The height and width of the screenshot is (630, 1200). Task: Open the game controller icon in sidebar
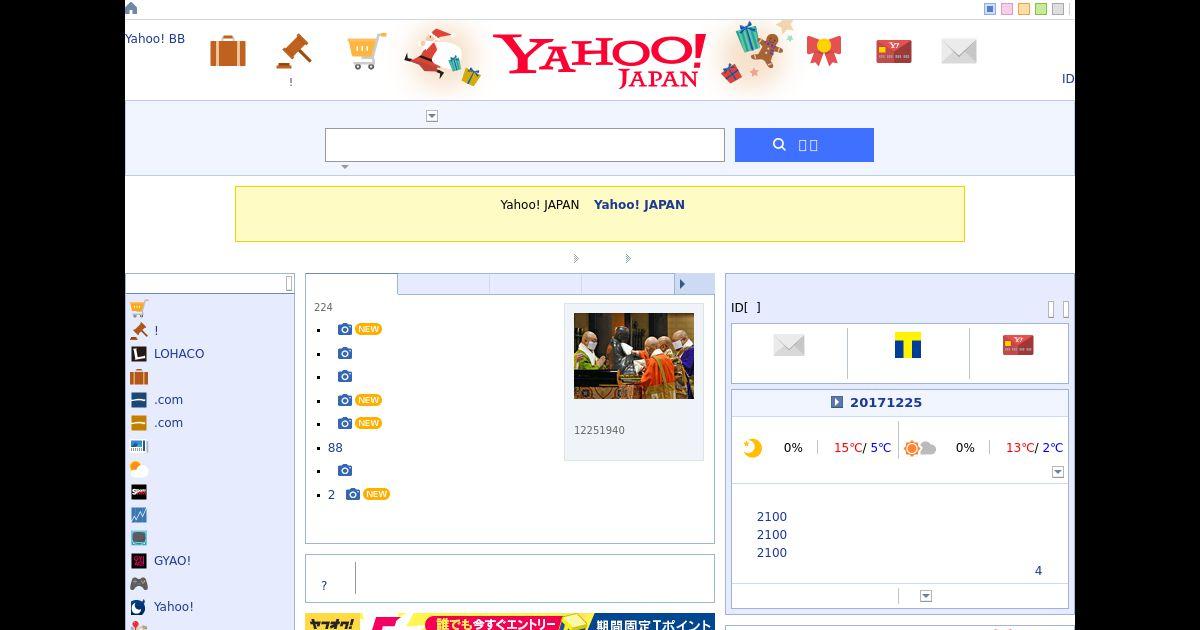click(x=139, y=584)
